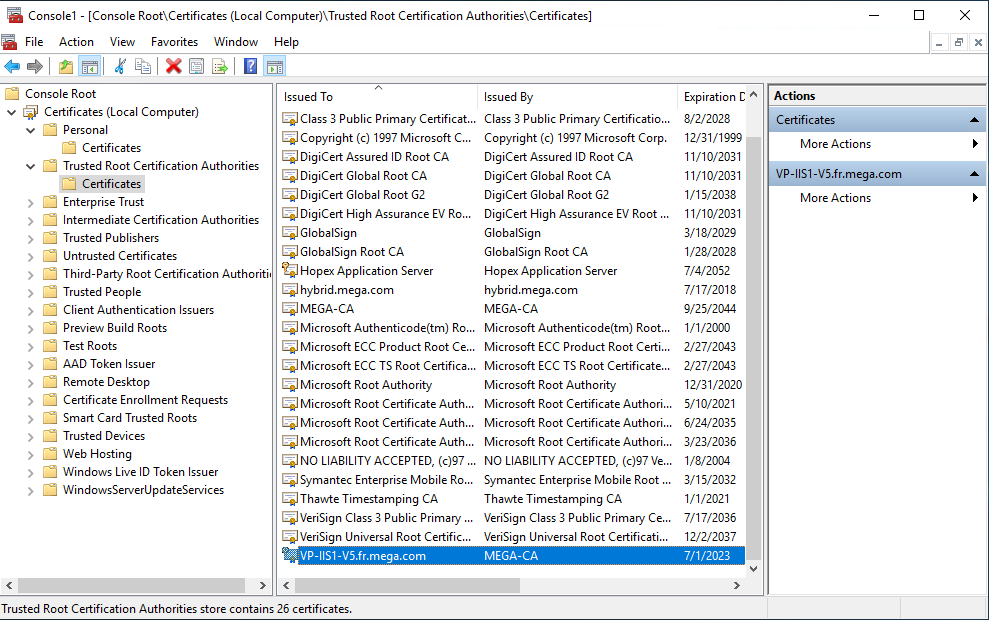
Task: Click the Back navigation arrow in the toolbar
Action: click(11, 66)
